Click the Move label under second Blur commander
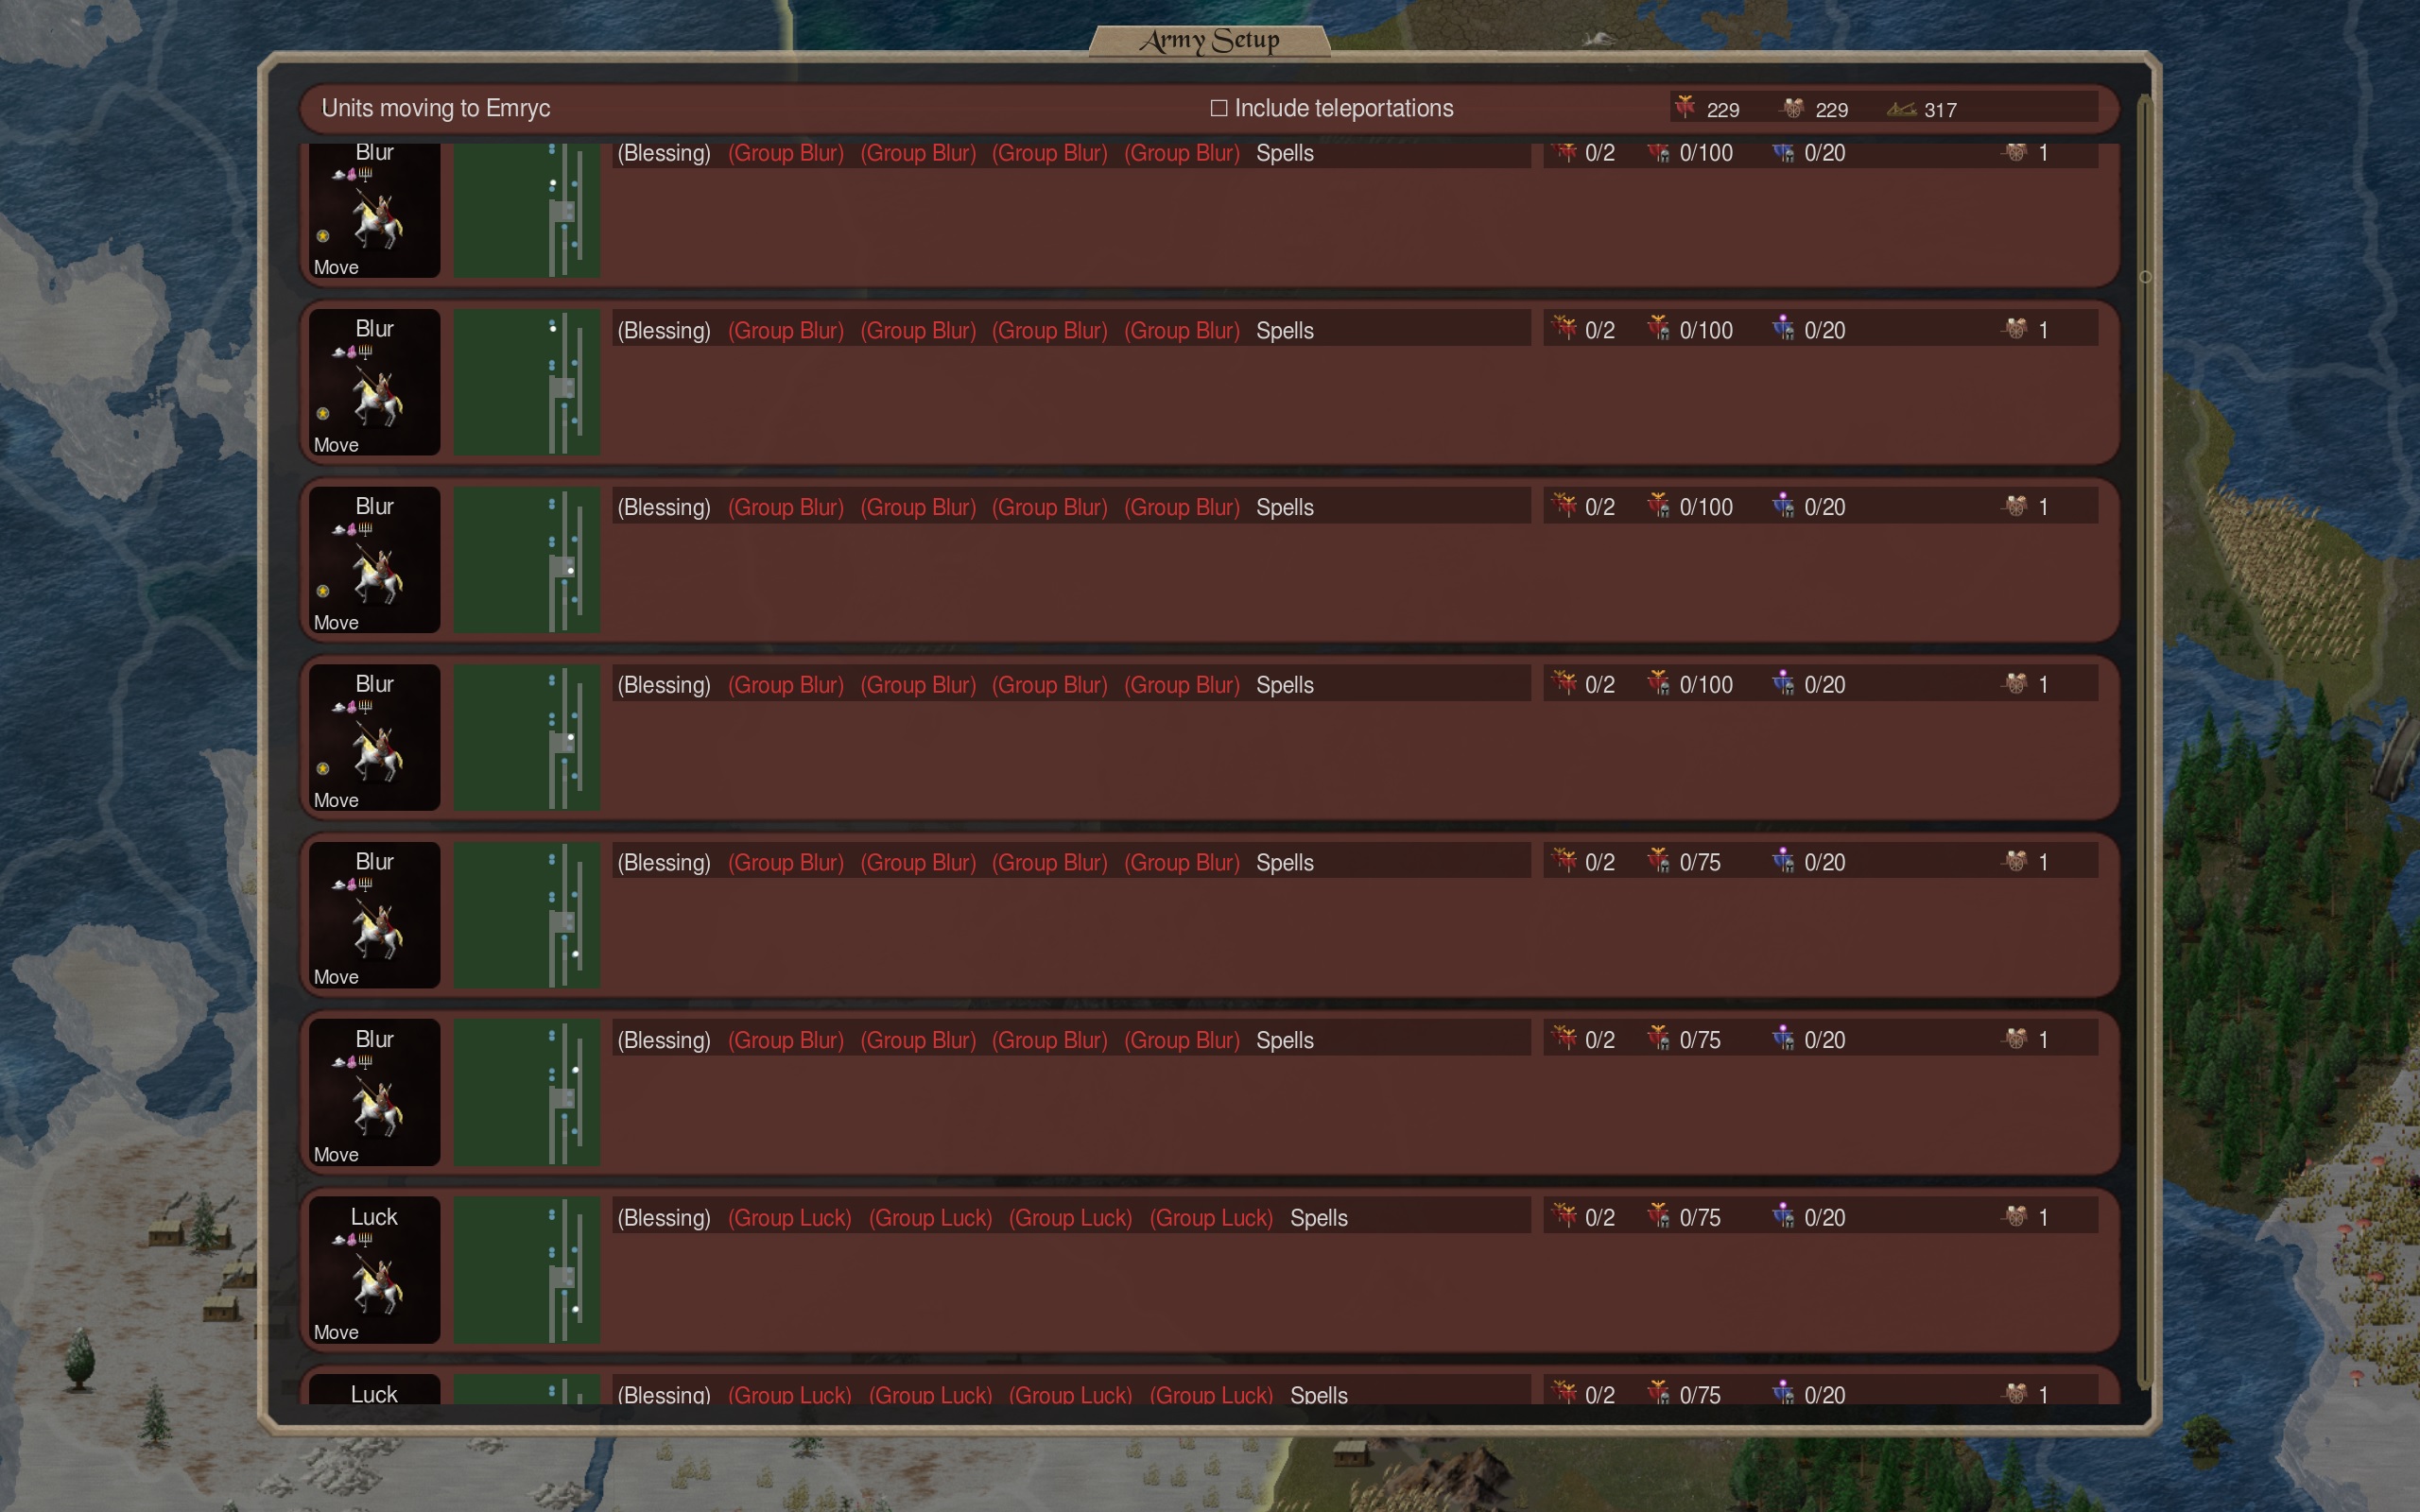 pyautogui.click(x=336, y=445)
